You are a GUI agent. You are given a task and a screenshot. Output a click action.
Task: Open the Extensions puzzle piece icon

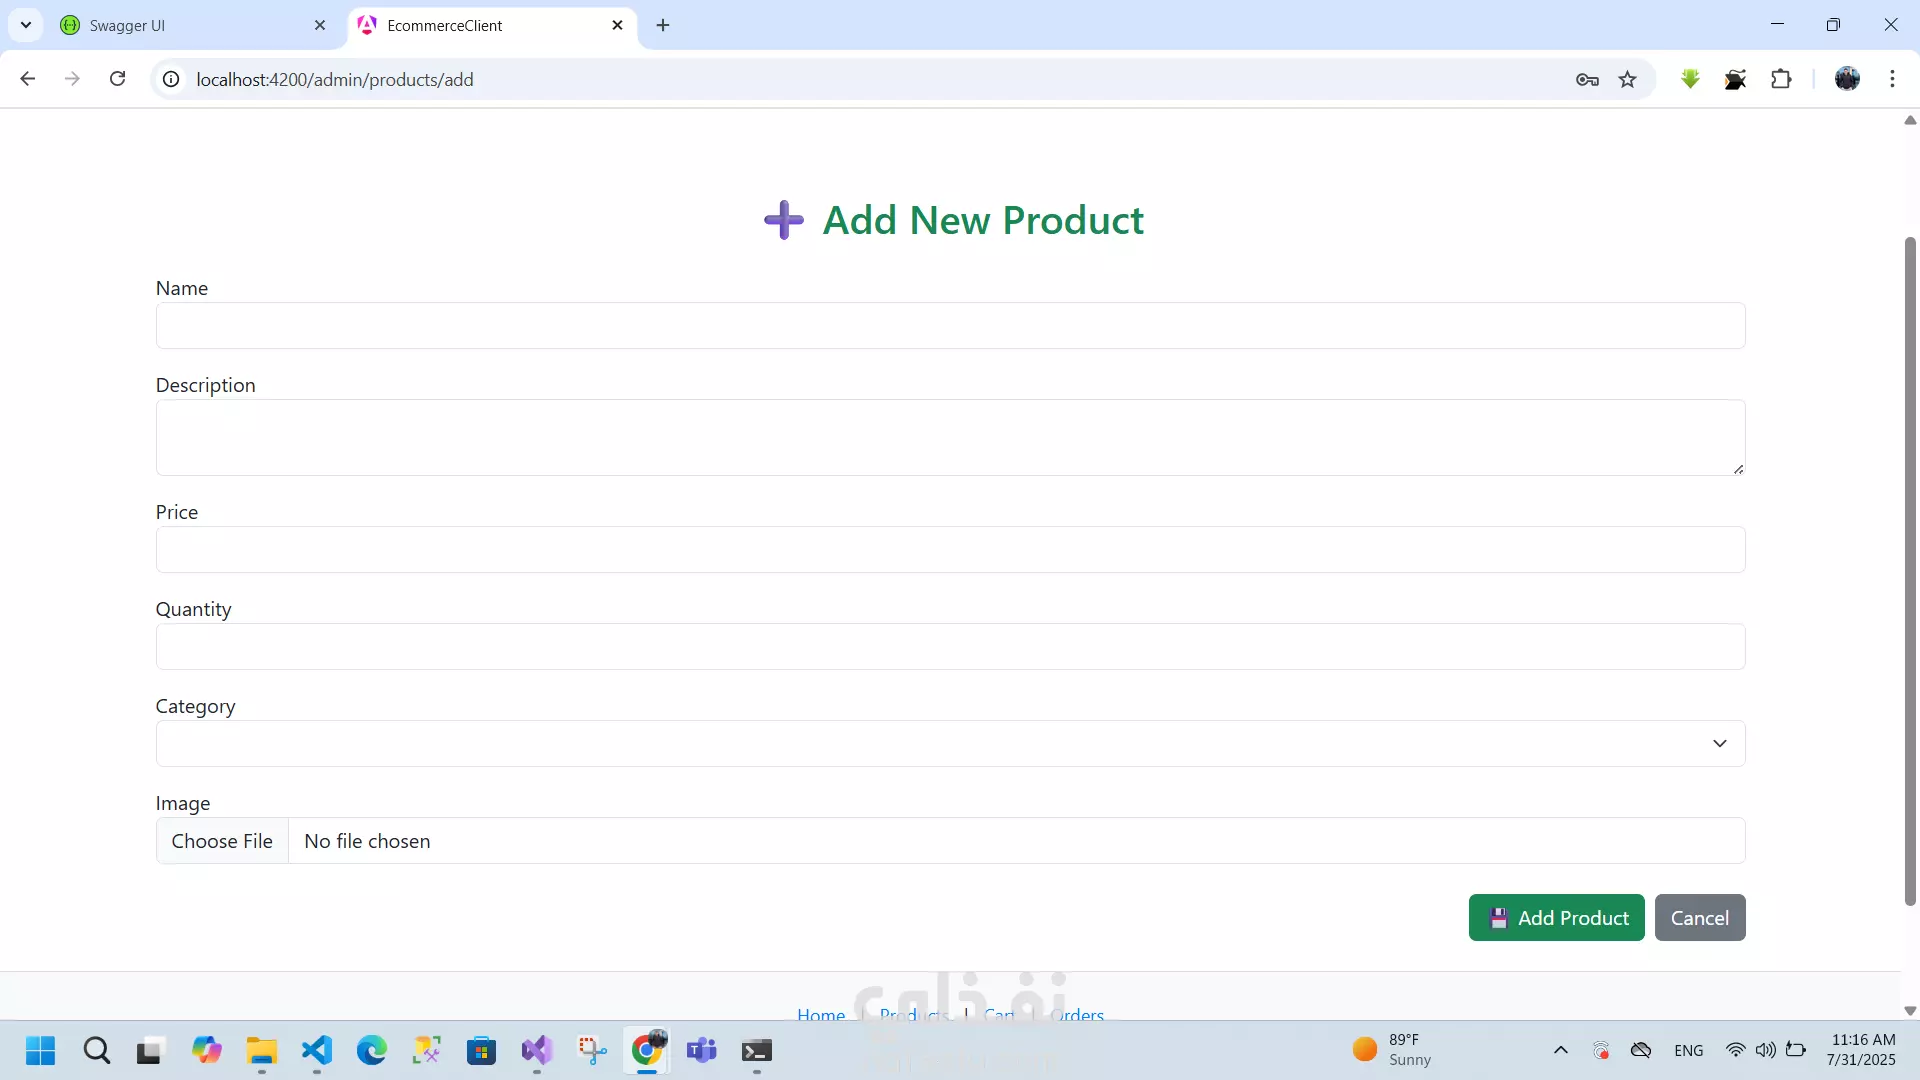[x=1781, y=79]
